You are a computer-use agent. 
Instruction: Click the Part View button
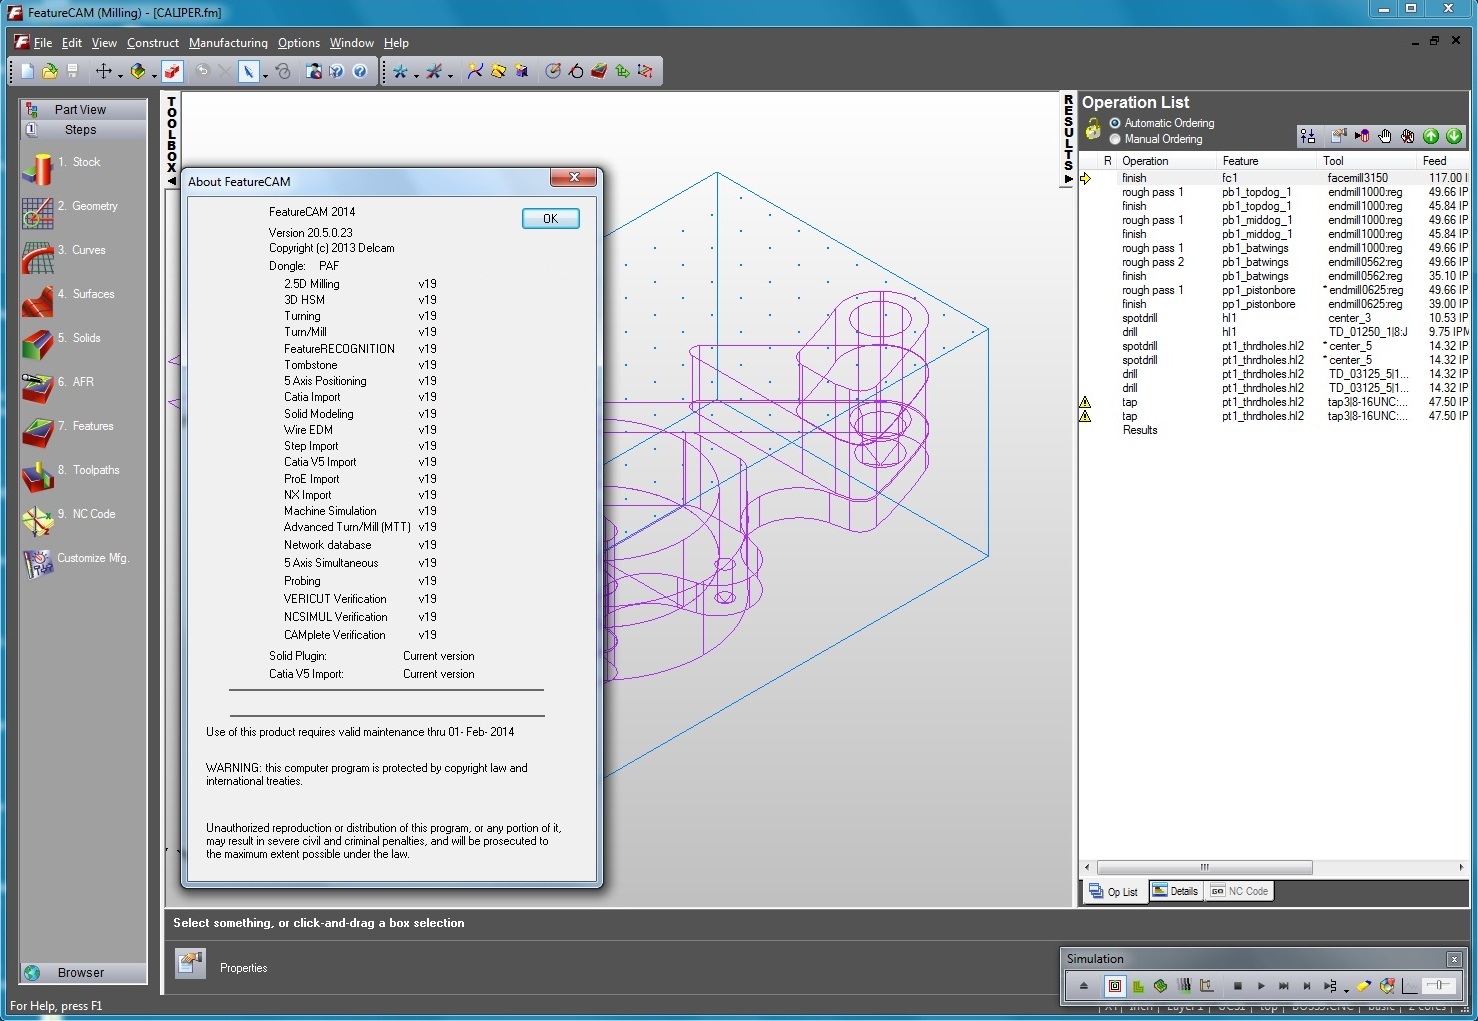tap(81, 110)
